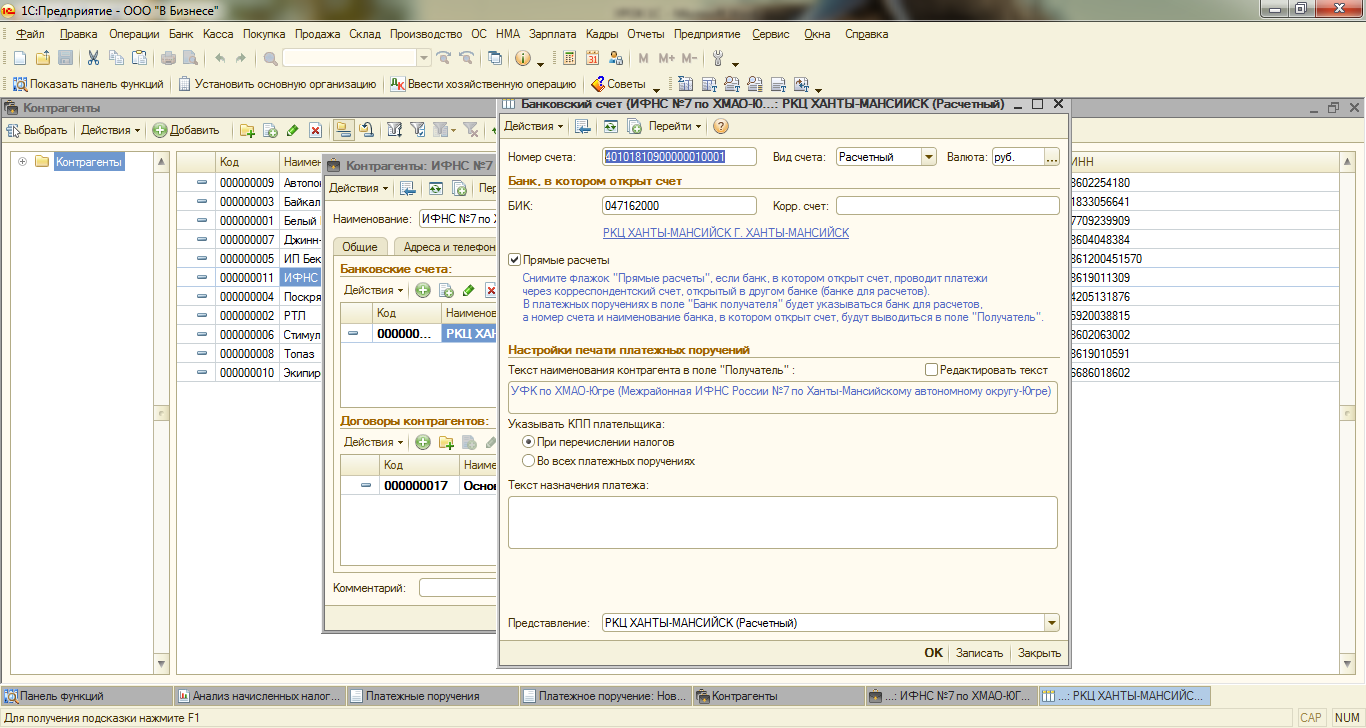This screenshot has width=1366, height=728.
Task: Click green plus add icon under Договоры контрагентов
Action: [423, 442]
